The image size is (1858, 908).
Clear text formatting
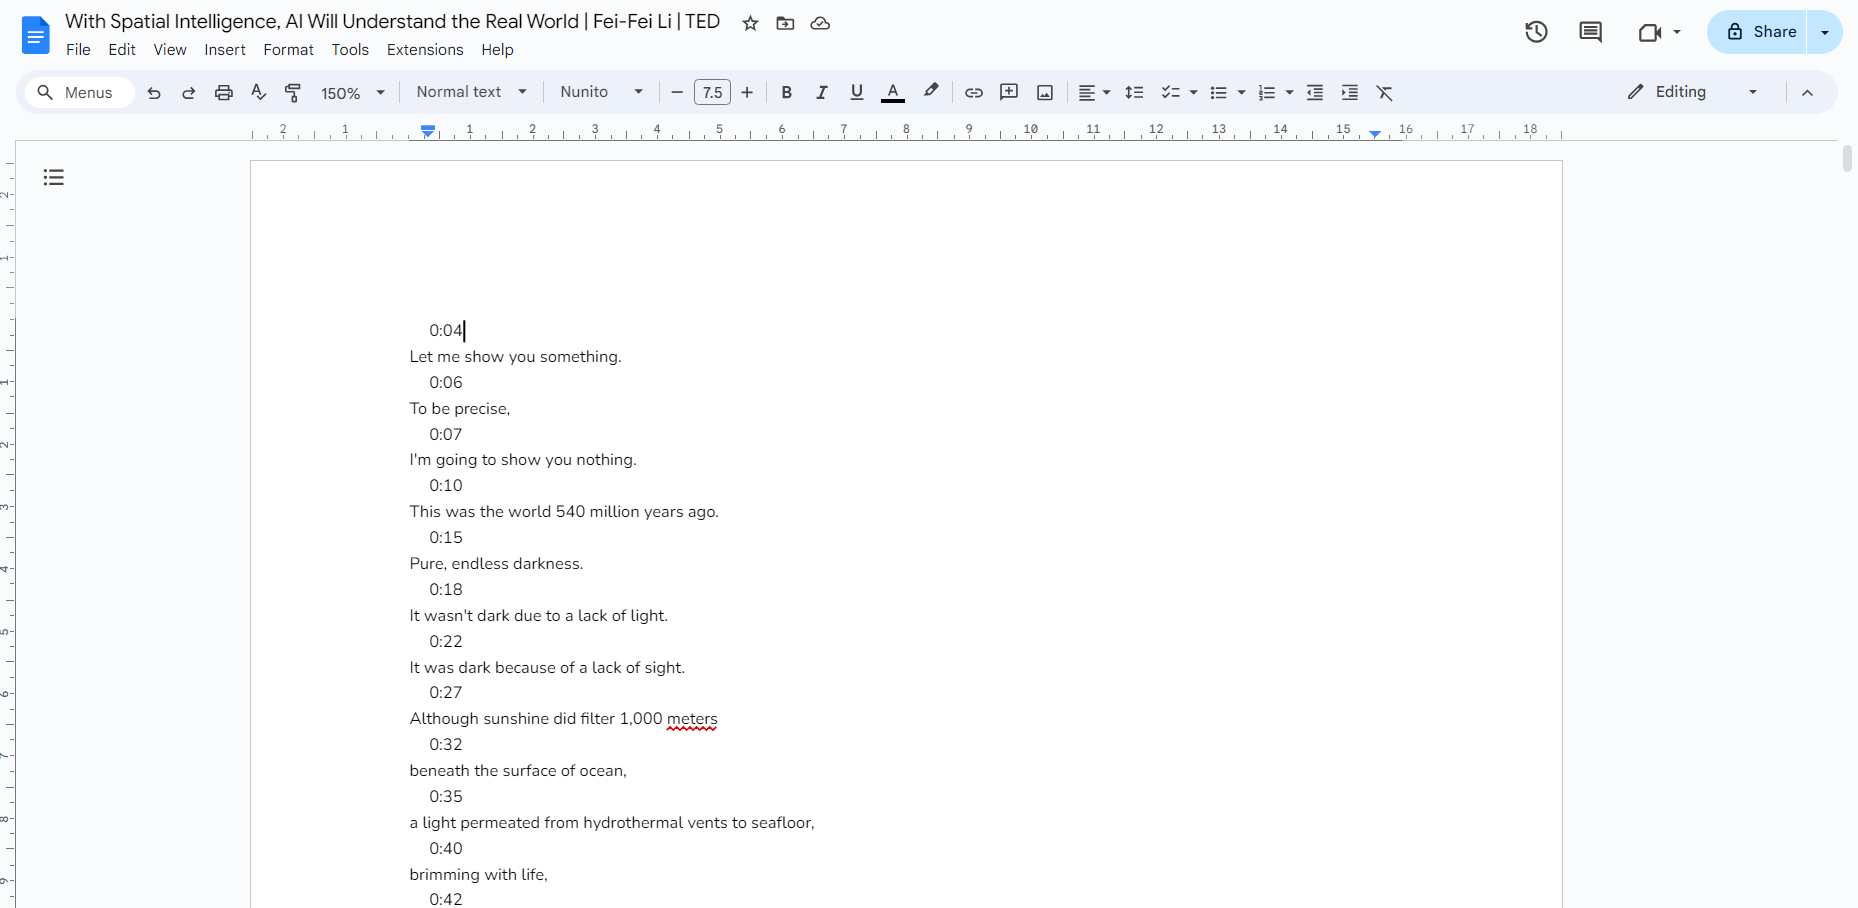tap(1385, 93)
